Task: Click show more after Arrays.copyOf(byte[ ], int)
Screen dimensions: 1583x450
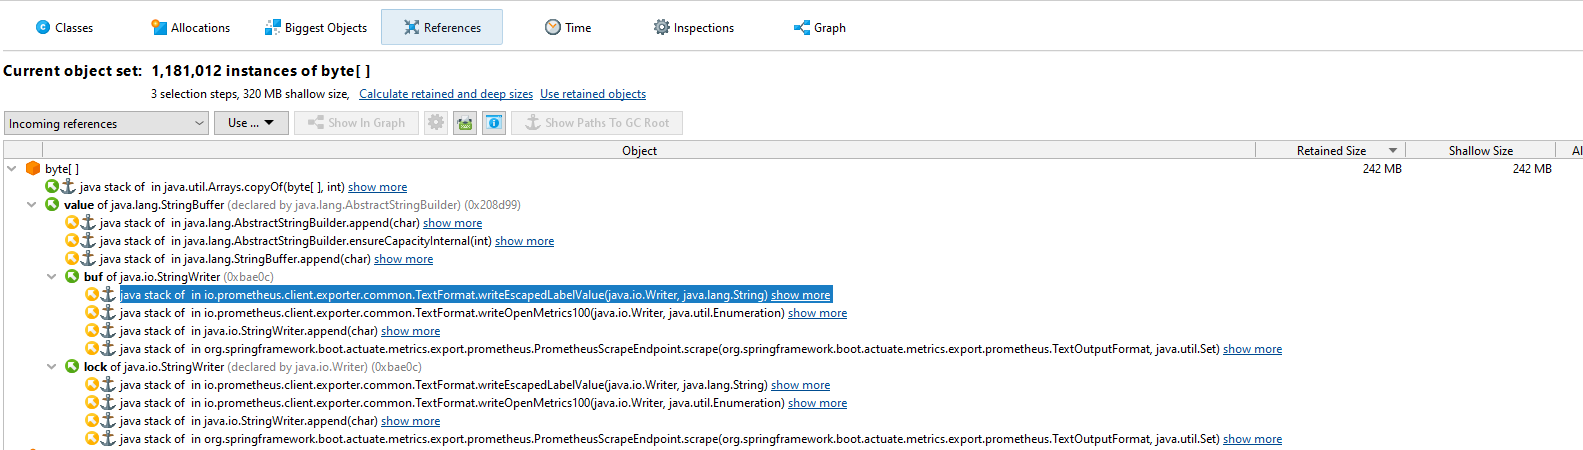Action: click(x=377, y=187)
